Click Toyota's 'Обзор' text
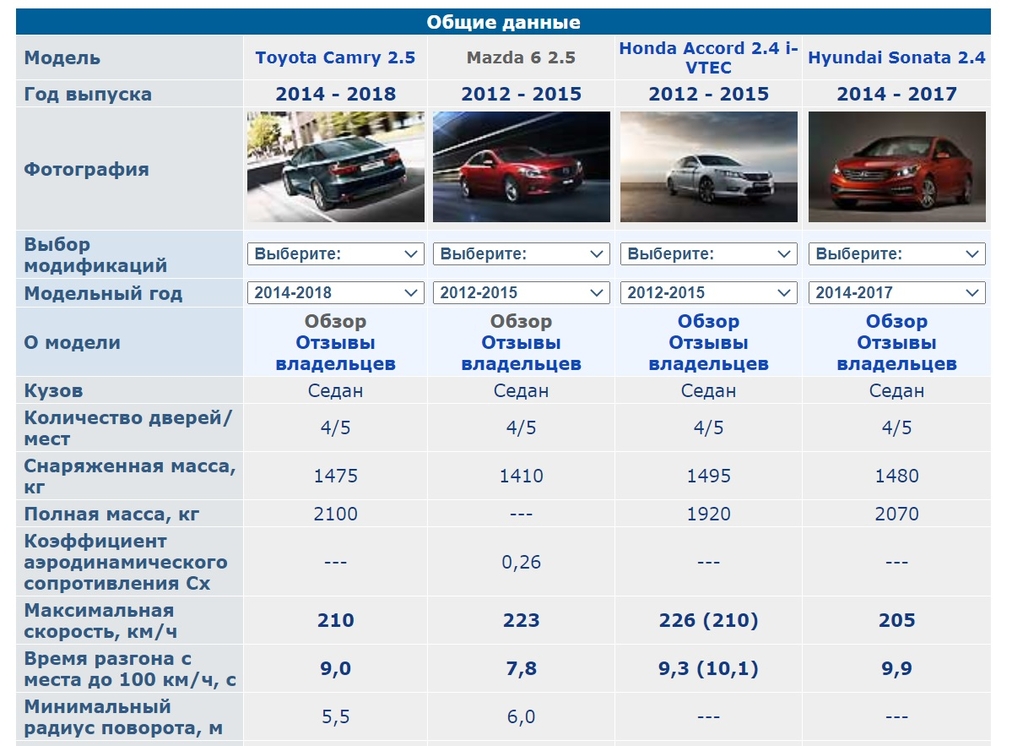 coord(335,321)
